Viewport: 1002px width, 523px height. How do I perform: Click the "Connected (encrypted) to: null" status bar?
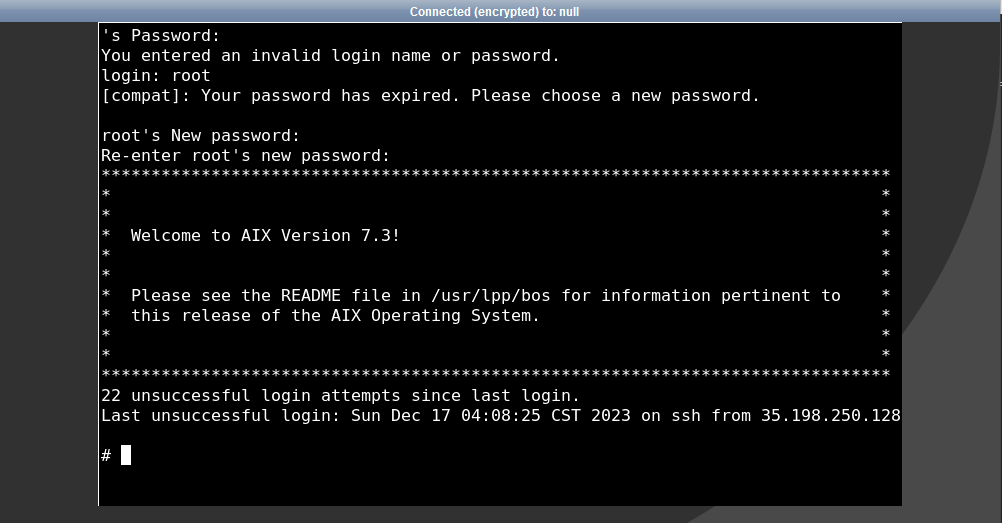[494, 12]
